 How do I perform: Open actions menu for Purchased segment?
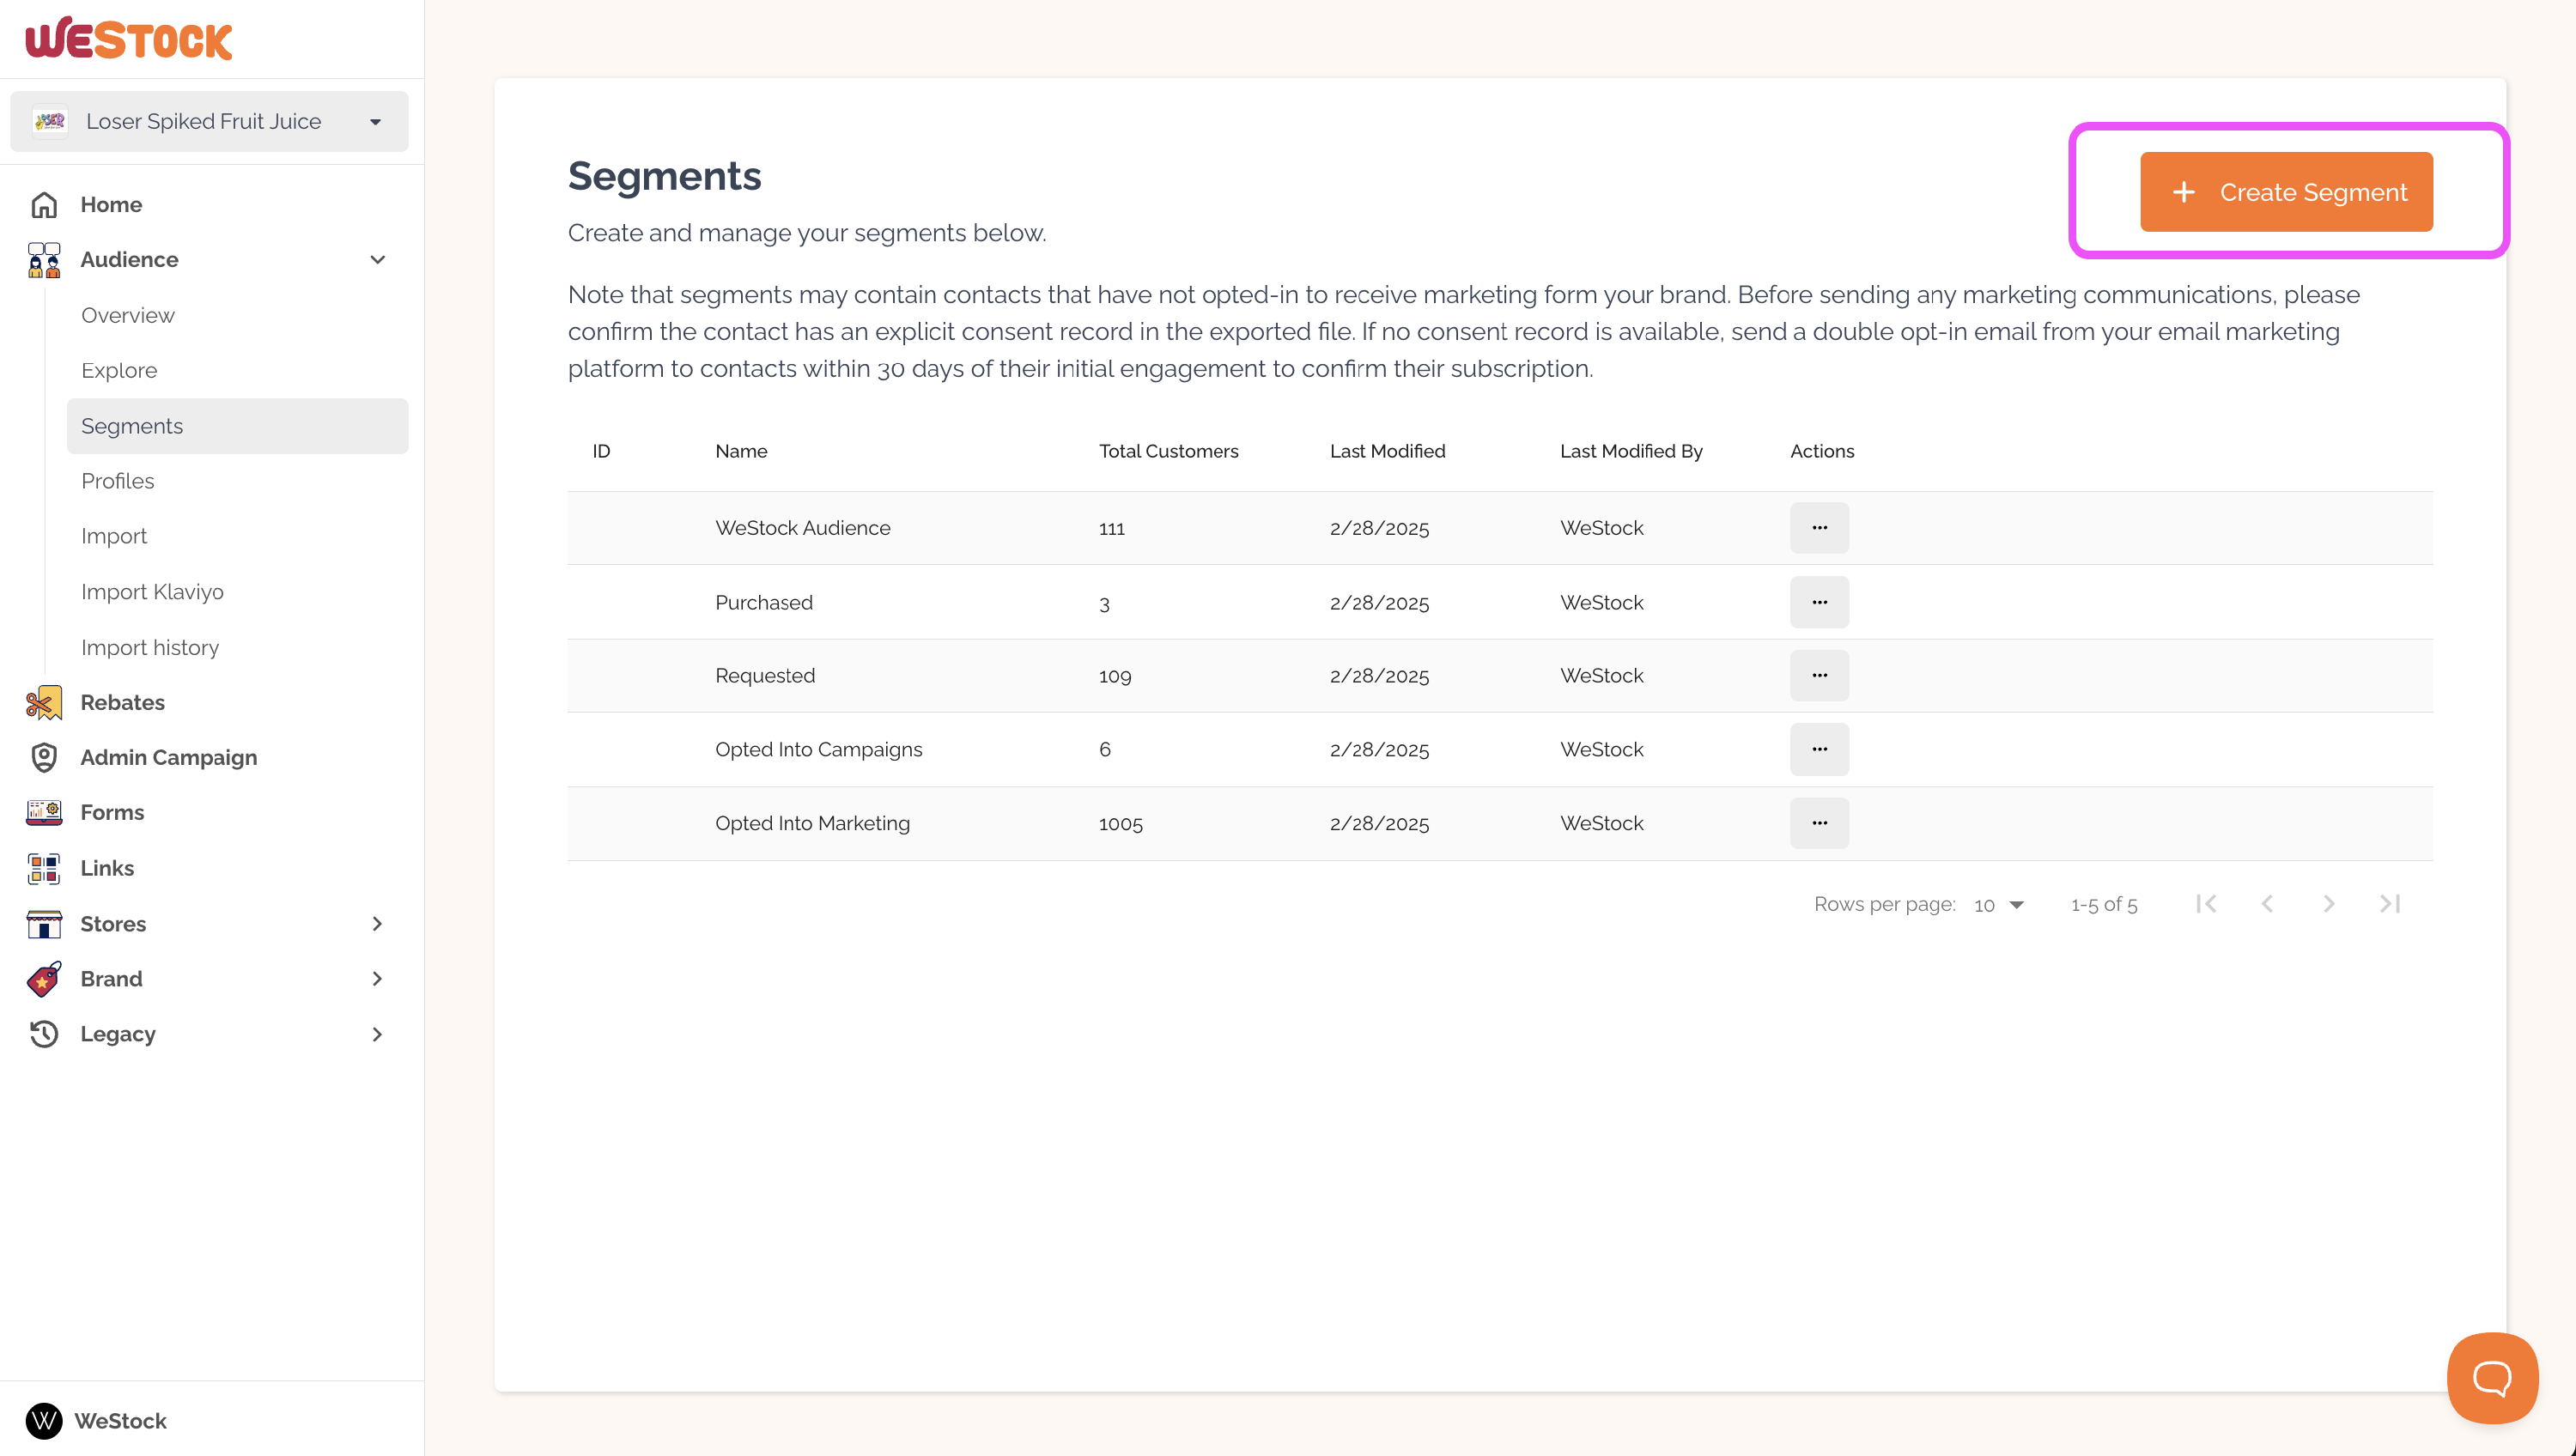pyautogui.click(x=1819, y=602)
